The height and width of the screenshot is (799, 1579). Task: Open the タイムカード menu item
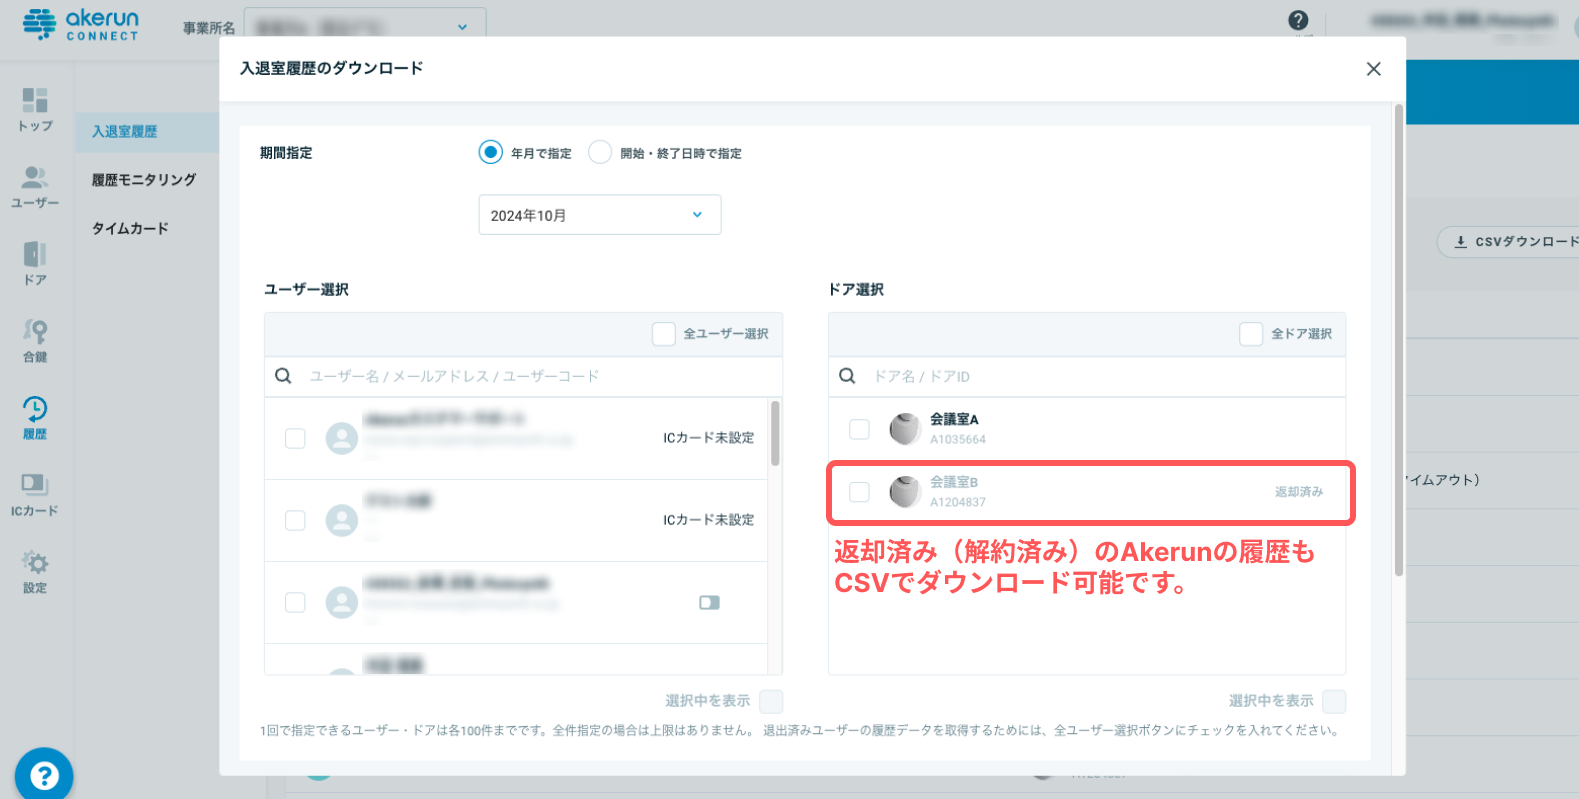click(130, 228)
